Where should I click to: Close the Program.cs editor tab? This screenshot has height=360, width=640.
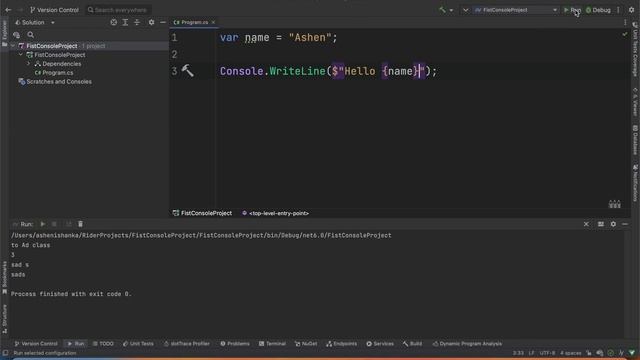pos(213,22)
